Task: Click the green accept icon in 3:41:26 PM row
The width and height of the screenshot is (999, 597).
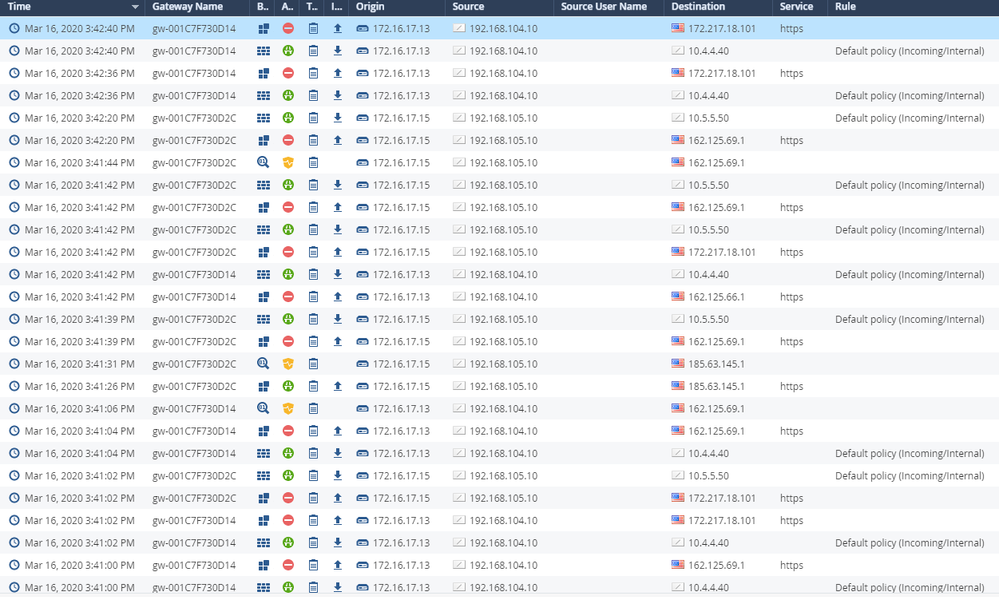Action: click(x=288, y=386)
